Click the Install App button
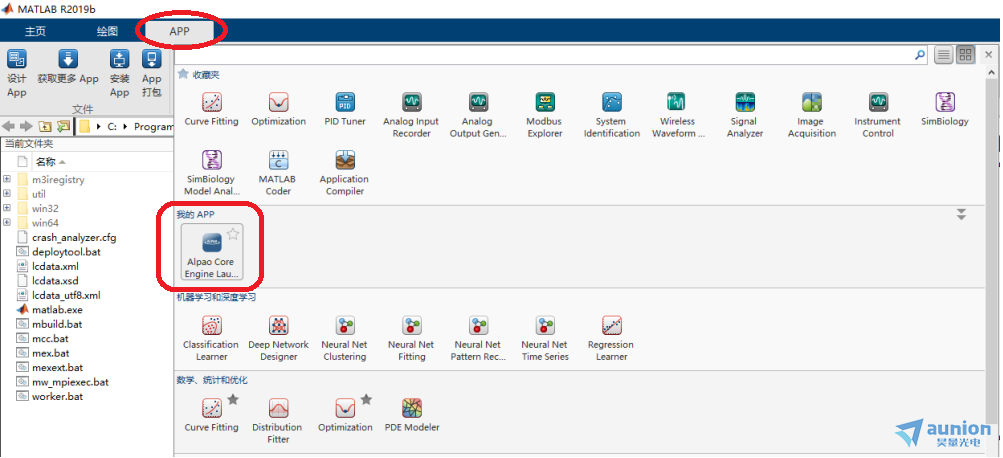The width and height of the screenshot is (1003, 458). (x=120, y=73)
